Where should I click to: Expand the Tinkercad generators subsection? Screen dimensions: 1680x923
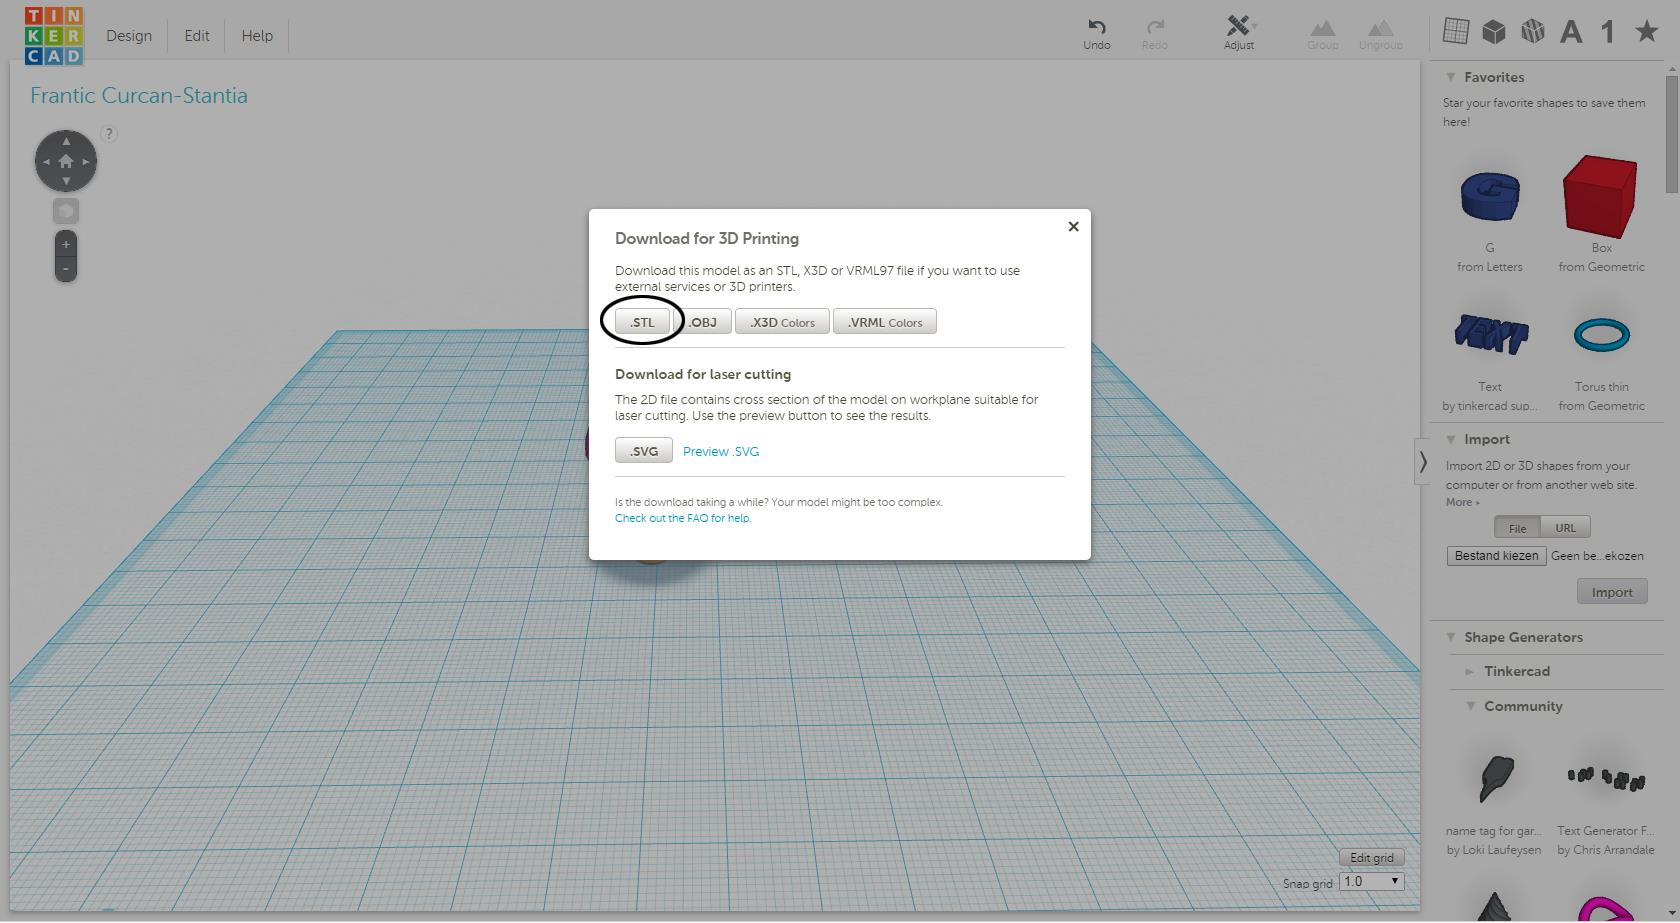point(1469,672)
